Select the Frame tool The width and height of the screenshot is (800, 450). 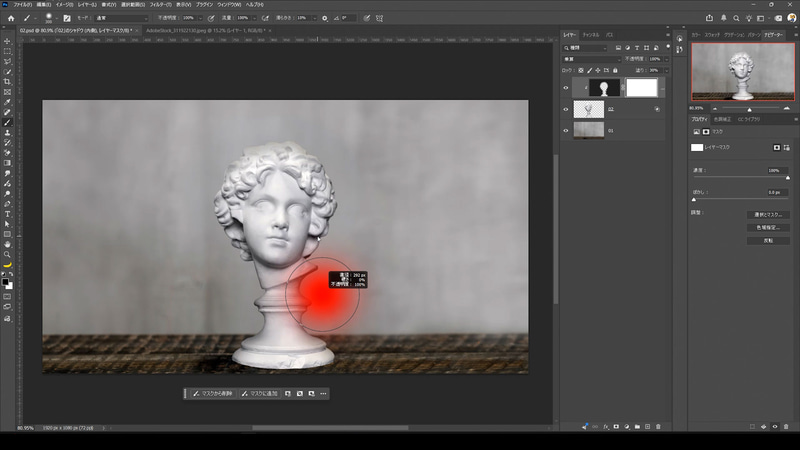7,92
